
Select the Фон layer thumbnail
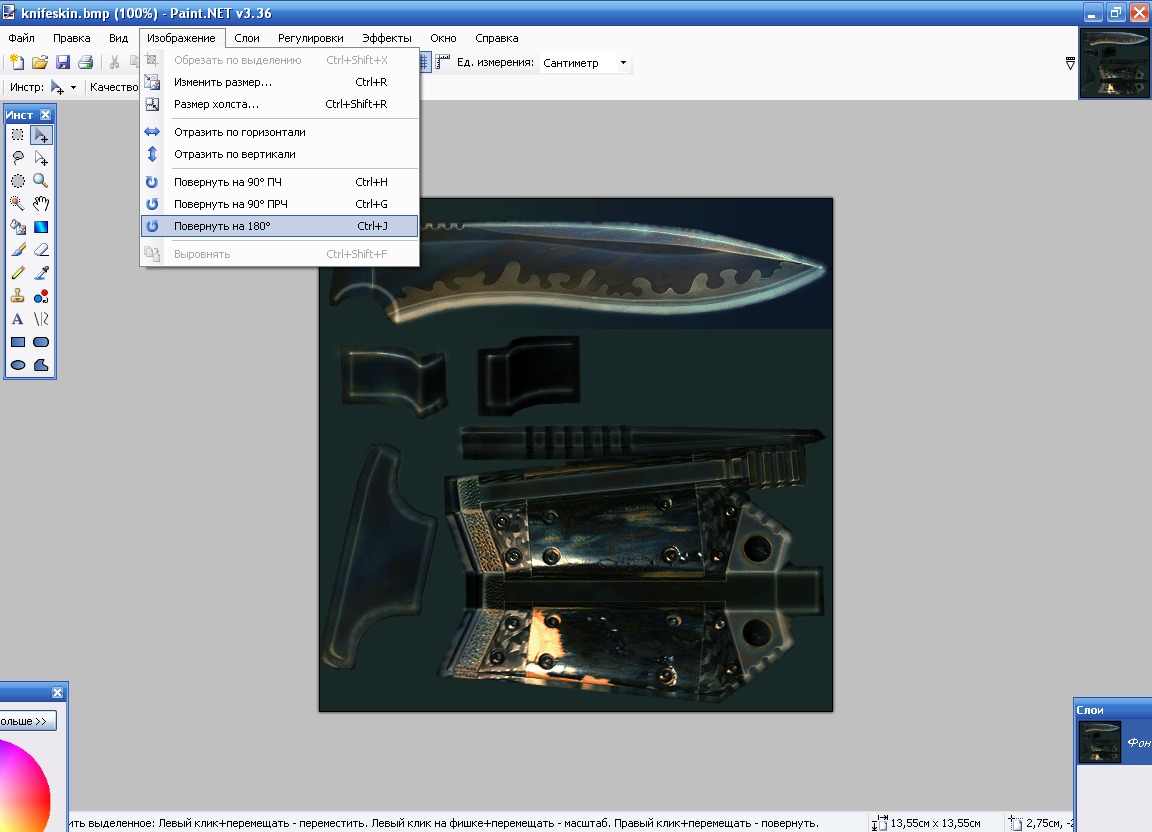click(1099, 742)
